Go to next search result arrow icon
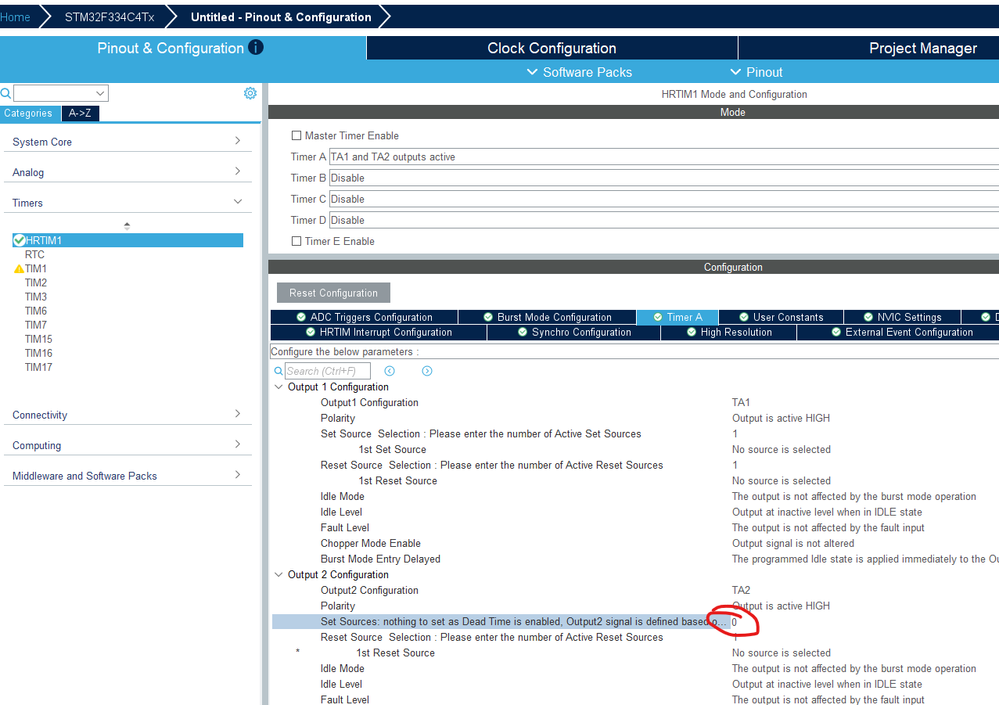Screen dimensions: 999x705 [x=427, y=371]
